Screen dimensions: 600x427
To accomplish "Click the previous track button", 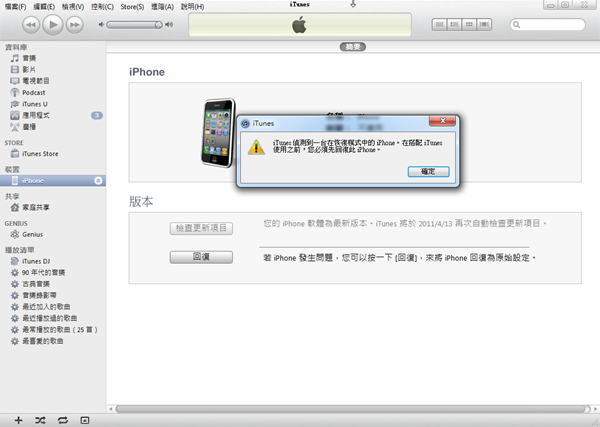I will pos(31,25).
